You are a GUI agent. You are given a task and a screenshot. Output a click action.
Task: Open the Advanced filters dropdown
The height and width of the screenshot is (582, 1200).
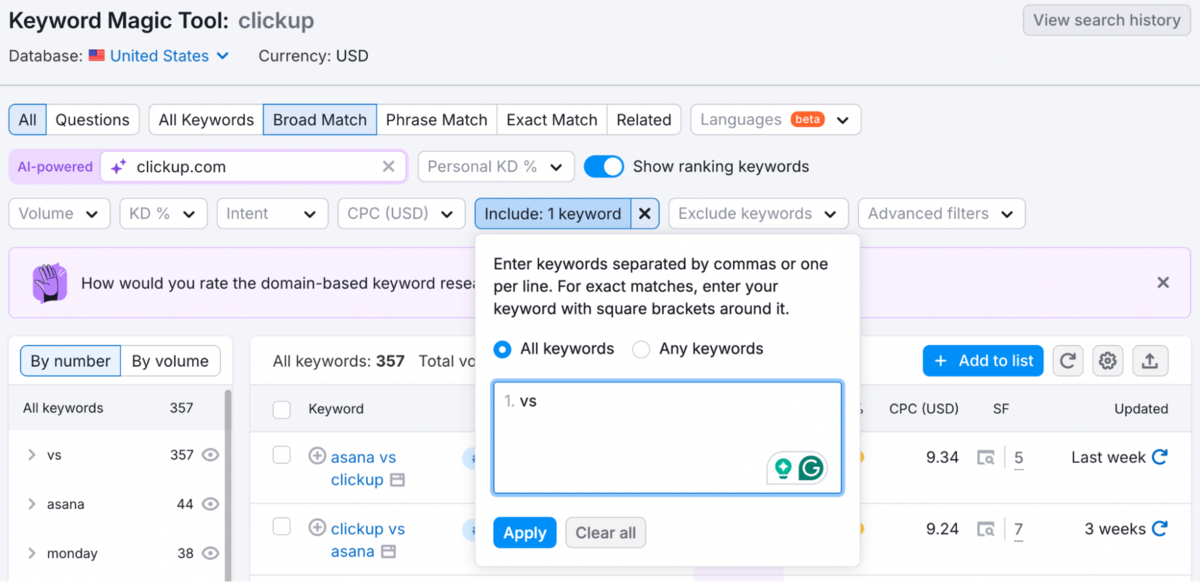[x=941, y=213]
